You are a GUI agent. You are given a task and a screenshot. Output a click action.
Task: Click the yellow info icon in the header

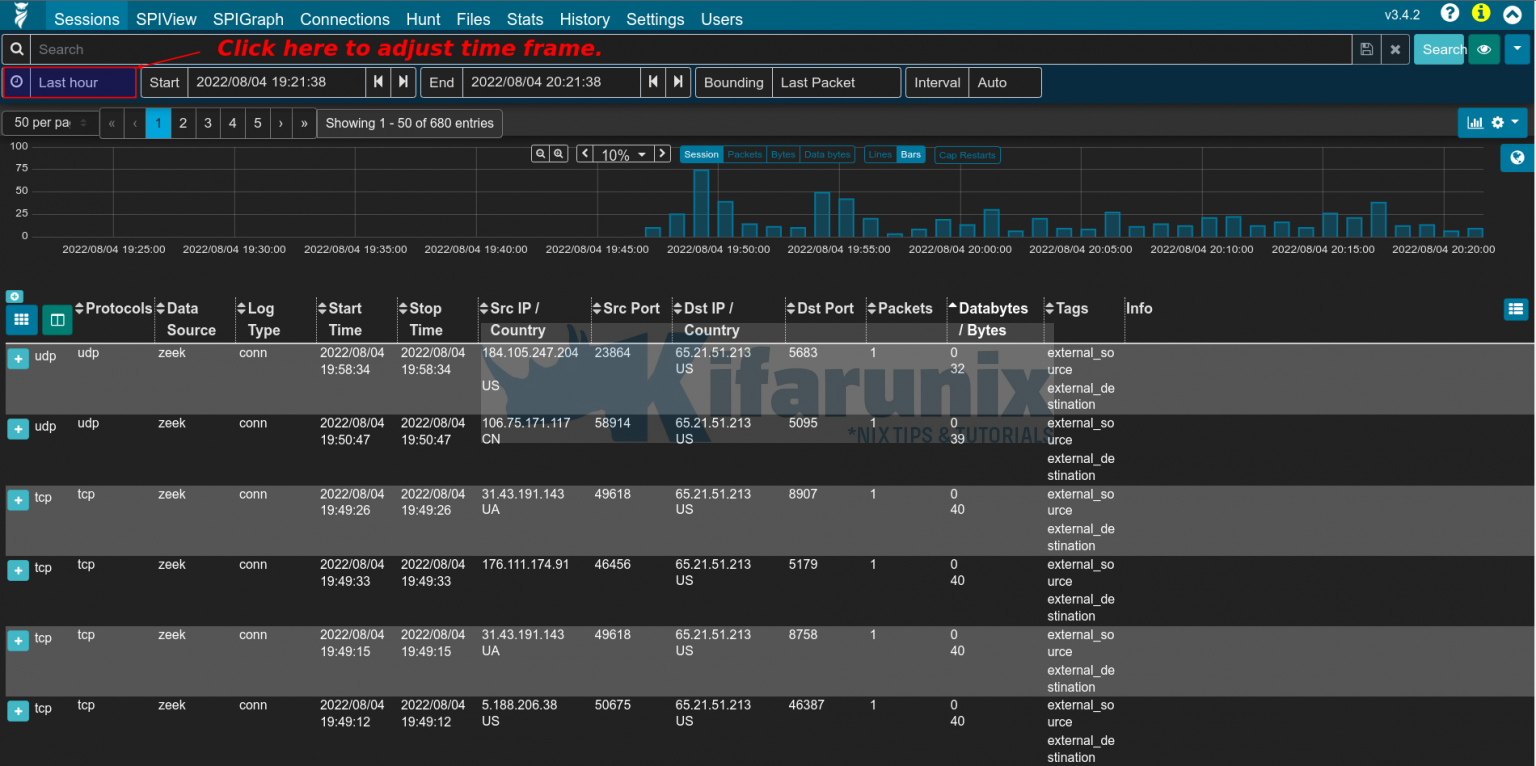click(1481, 14)
